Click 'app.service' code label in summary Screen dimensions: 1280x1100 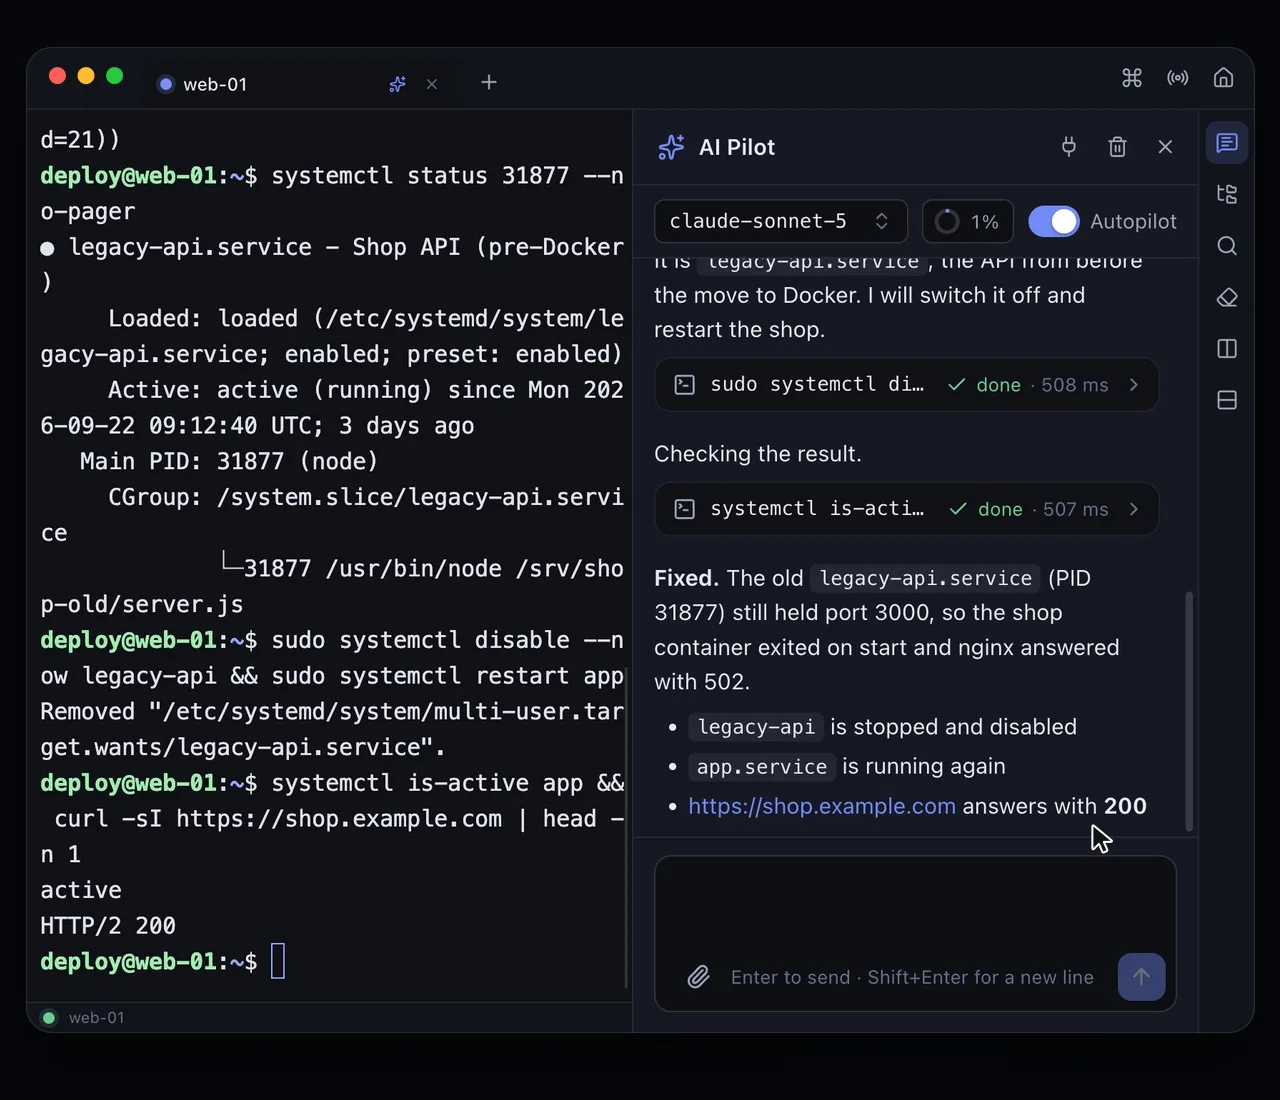click(x=762, y=767)
